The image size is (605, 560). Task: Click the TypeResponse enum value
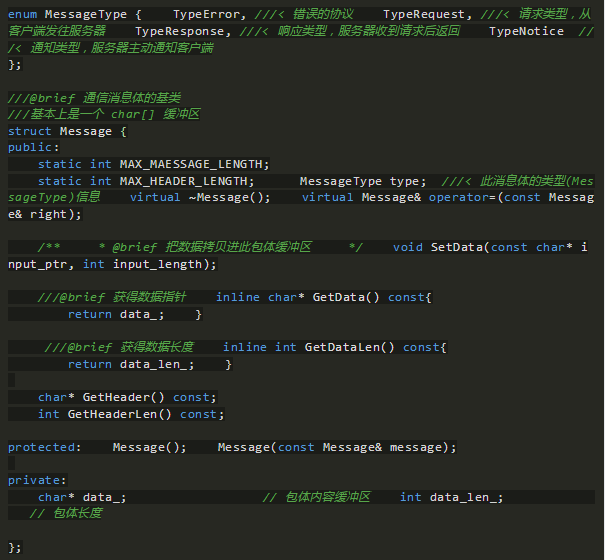coord(176,31)
